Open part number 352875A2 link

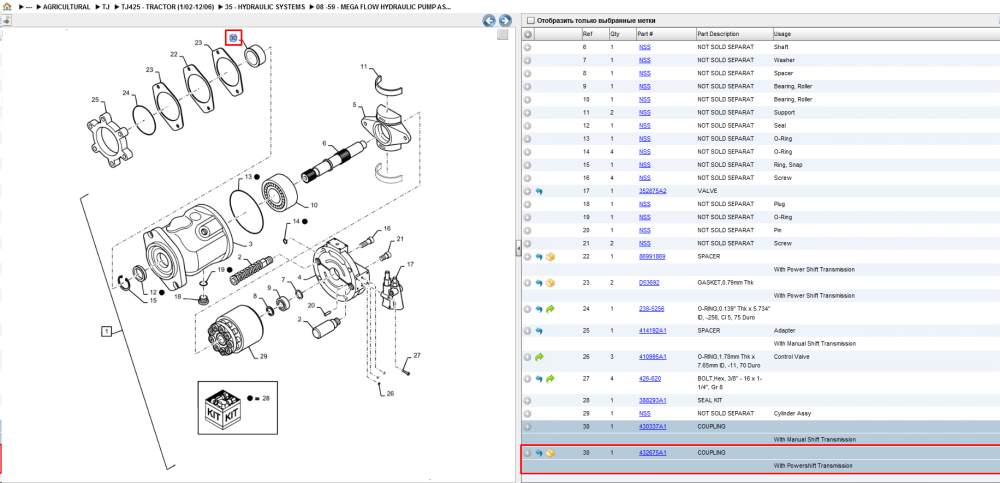652,191
